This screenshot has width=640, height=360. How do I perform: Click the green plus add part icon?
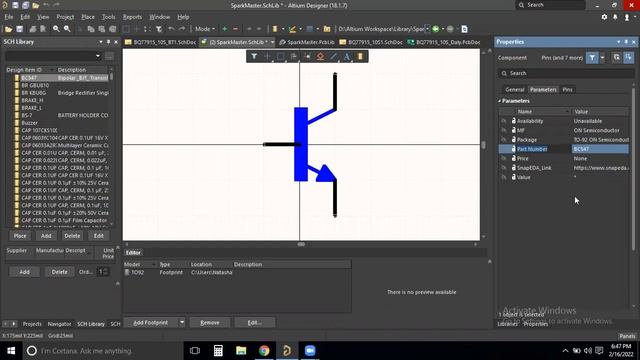click(x=224, y=29)
